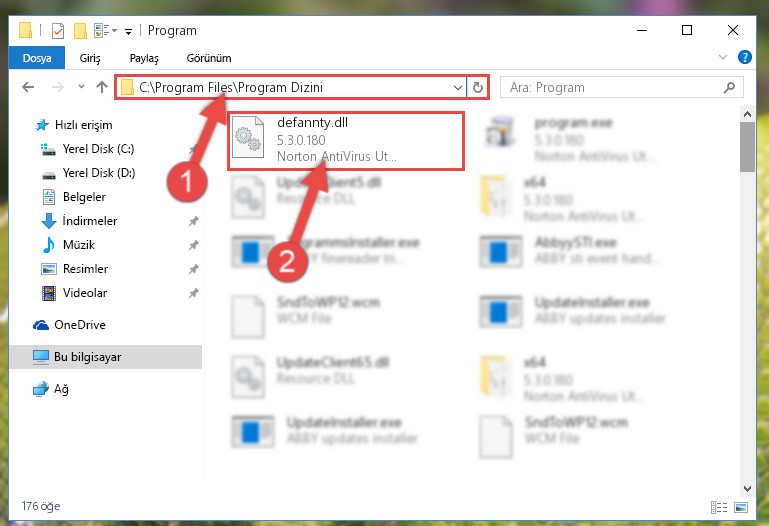Click the Back navigation arrow
769x526 pixels.
pos(28,87)
